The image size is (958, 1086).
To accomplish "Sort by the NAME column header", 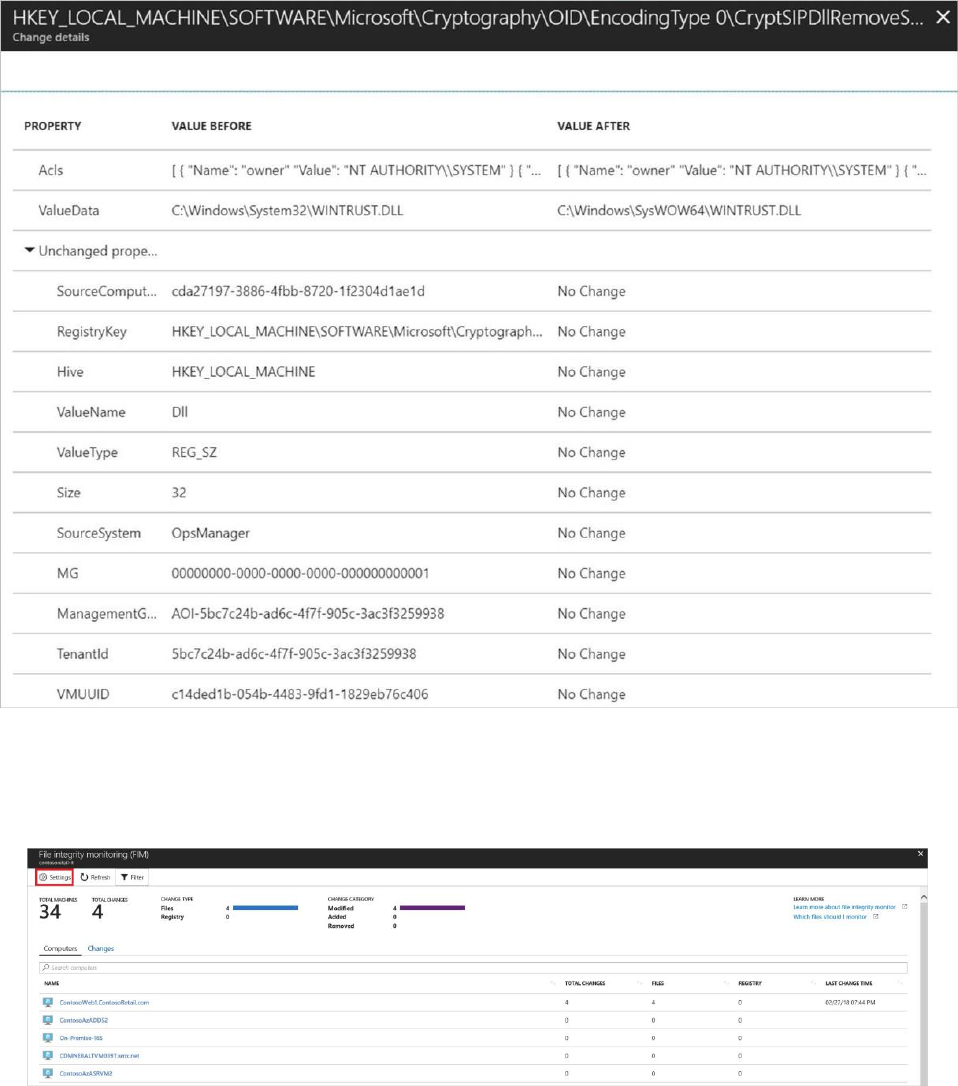I will 52,983.
